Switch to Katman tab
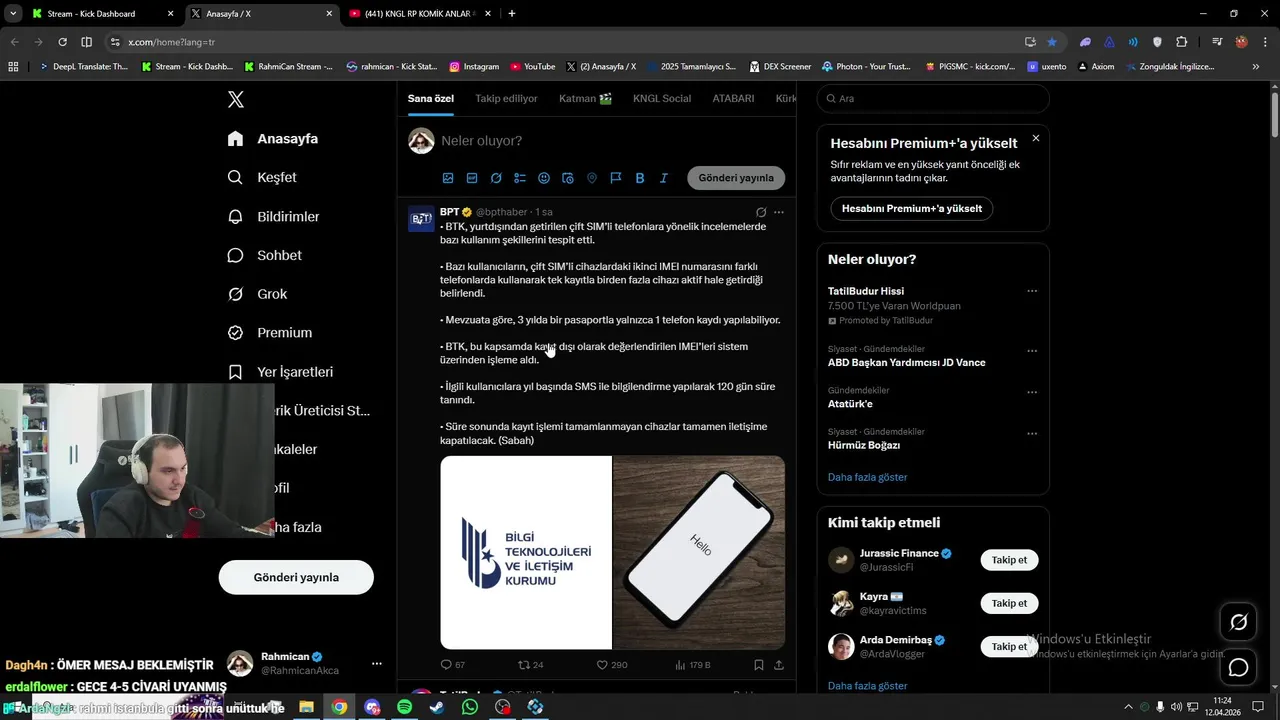The width and height of the screenshot is (1280, 720). coord(585,99)
